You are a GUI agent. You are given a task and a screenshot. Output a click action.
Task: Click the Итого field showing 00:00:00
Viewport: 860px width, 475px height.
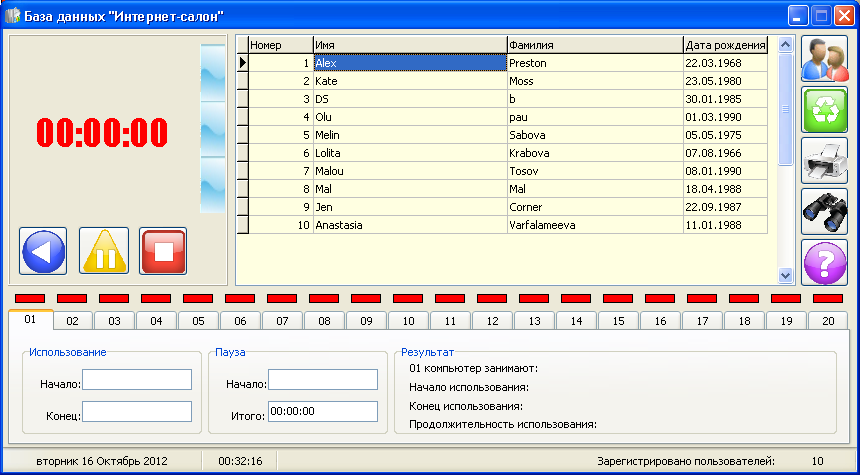pos(323,412)
